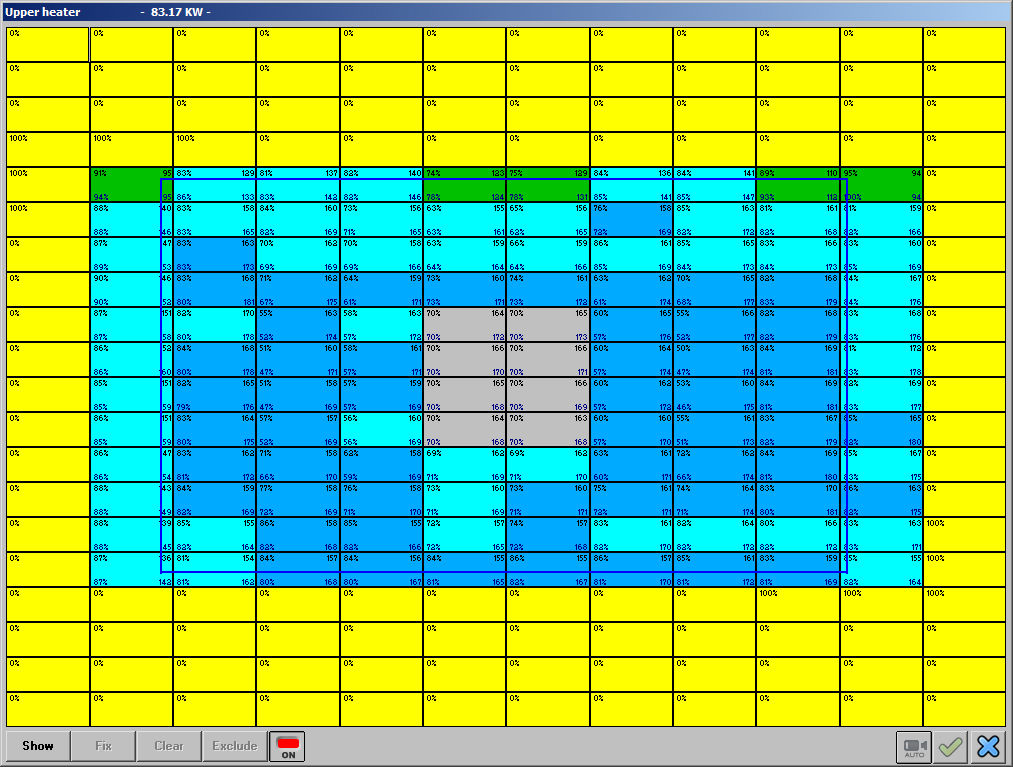Select heater cell 63% 159
This screenshot has height=767, width=1013.
[465, 255]
